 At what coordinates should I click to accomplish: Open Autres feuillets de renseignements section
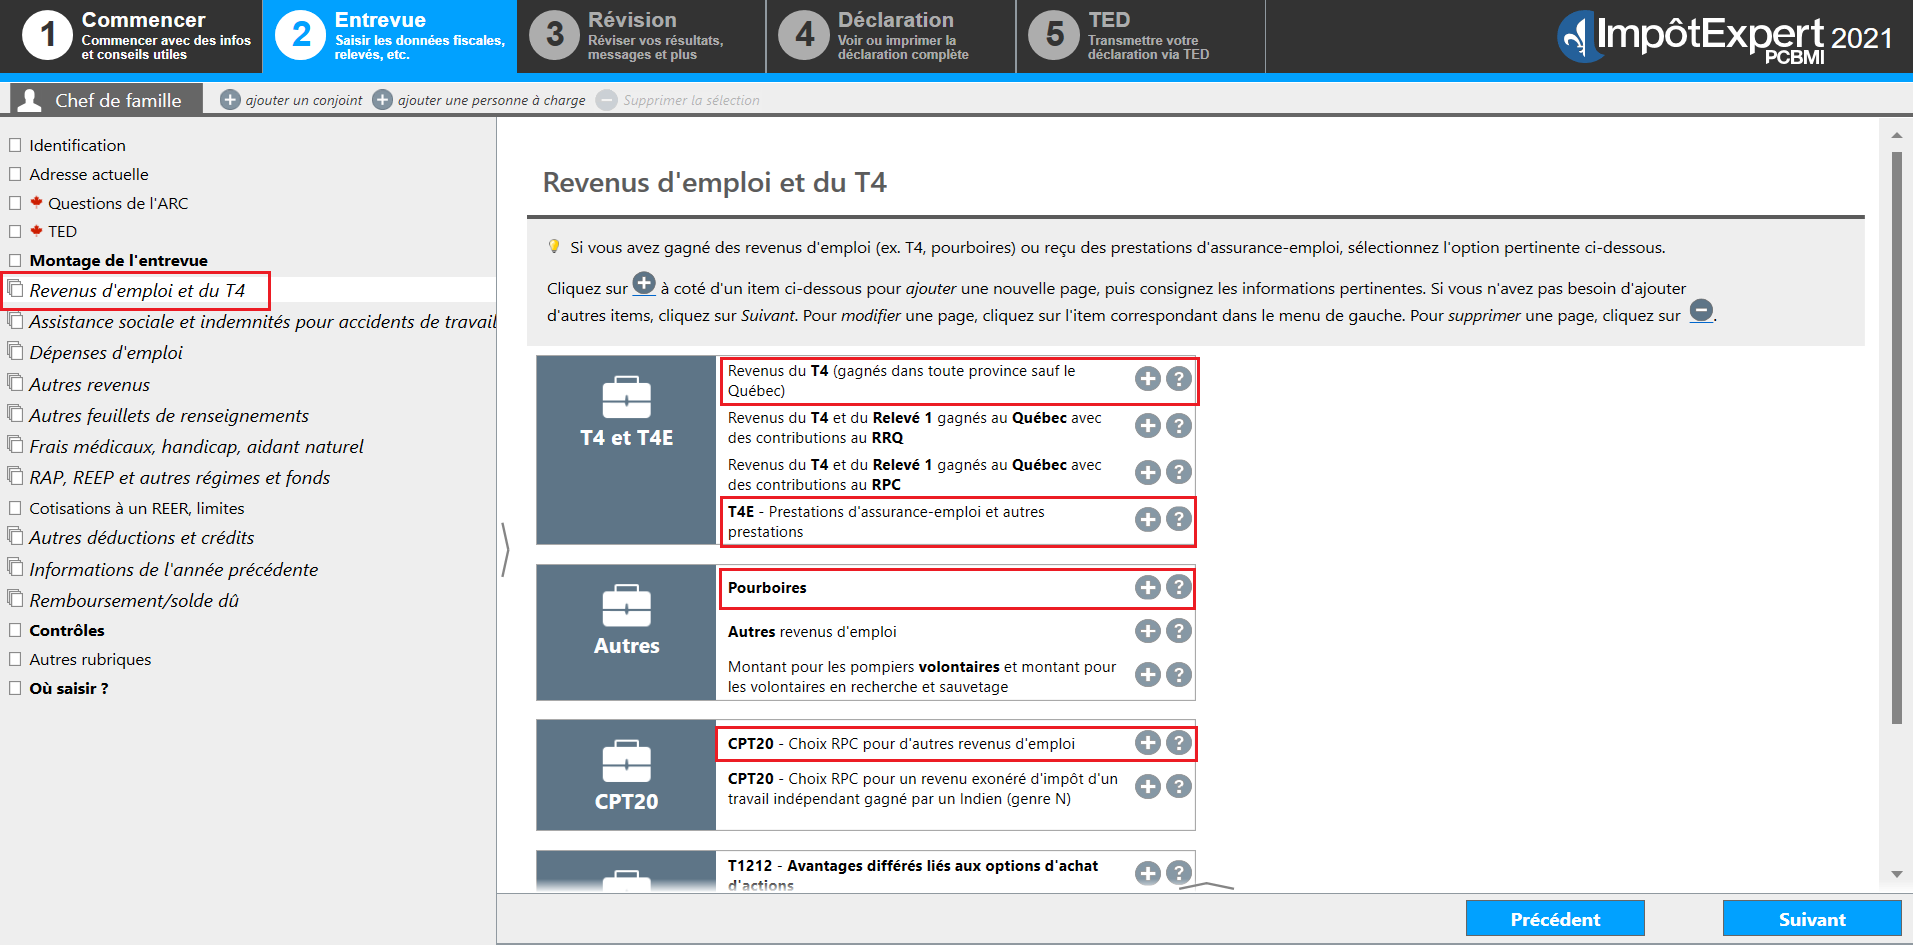(x=169, y=416)
